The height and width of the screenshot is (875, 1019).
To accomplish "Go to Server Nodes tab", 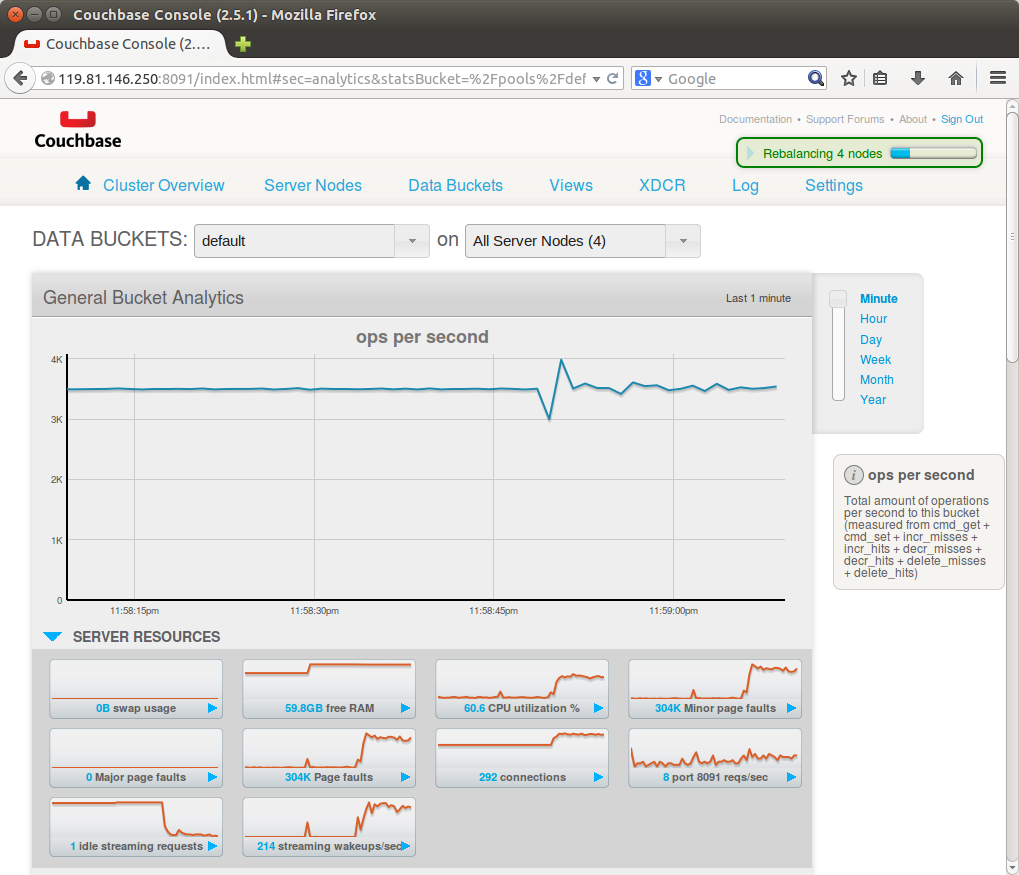I will pos(313,185).
